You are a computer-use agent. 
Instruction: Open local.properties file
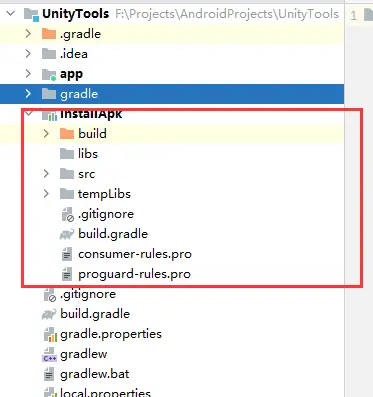(x=105, y=392)
